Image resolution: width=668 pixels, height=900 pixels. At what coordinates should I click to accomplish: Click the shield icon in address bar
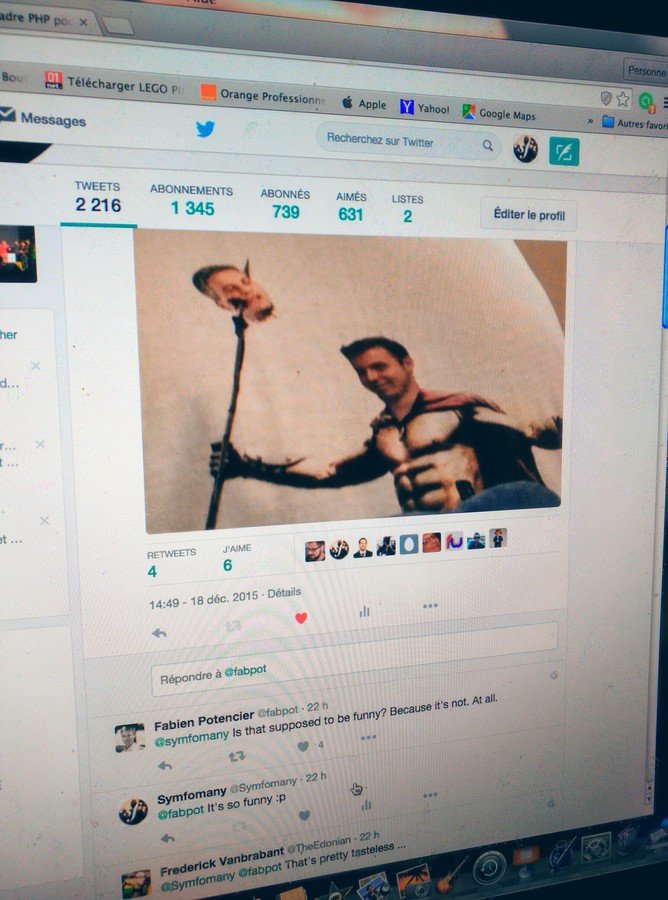click(606, 97)
